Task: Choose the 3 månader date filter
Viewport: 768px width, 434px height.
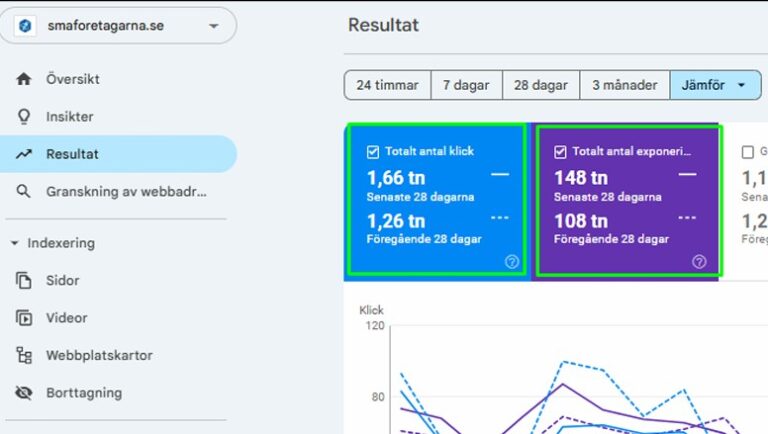Action: point(624,85)
